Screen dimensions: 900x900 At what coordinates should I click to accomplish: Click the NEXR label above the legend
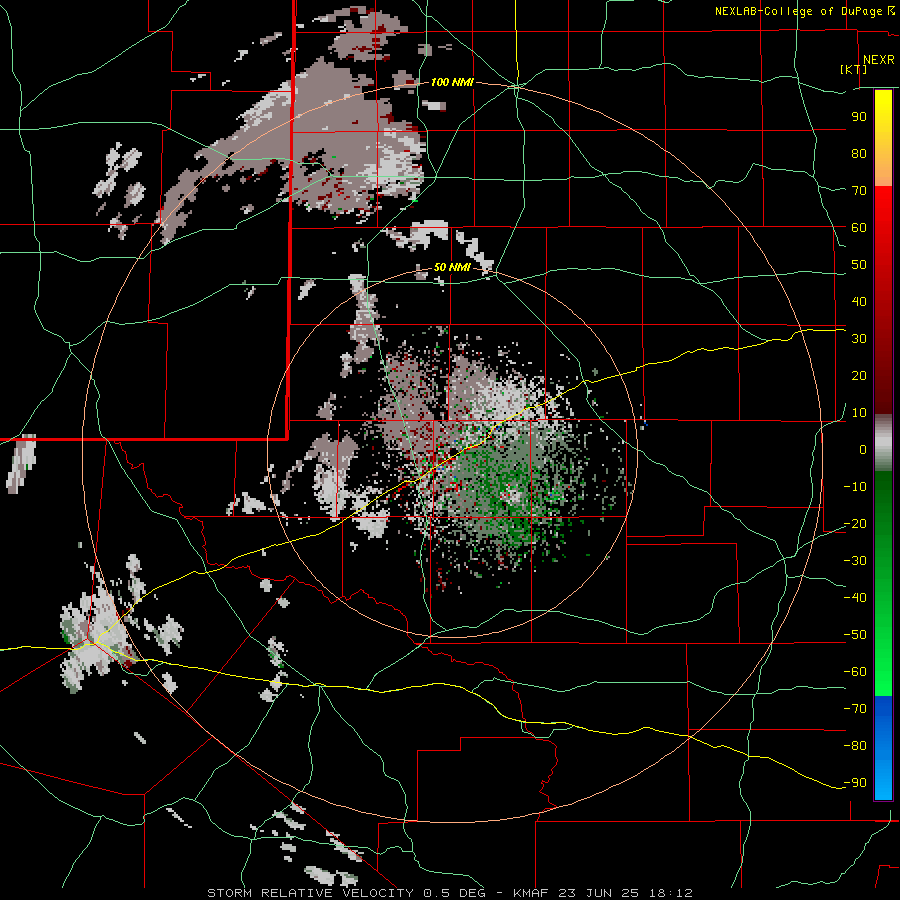[878, 60]
